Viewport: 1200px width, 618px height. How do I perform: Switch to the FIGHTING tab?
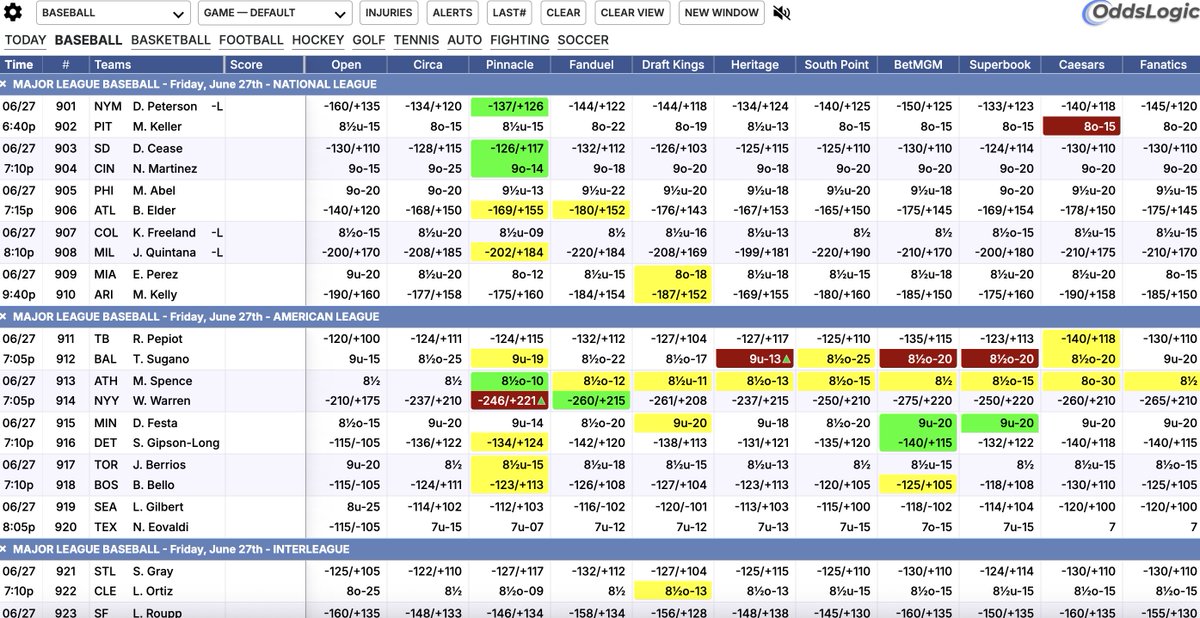pos(520,40)
